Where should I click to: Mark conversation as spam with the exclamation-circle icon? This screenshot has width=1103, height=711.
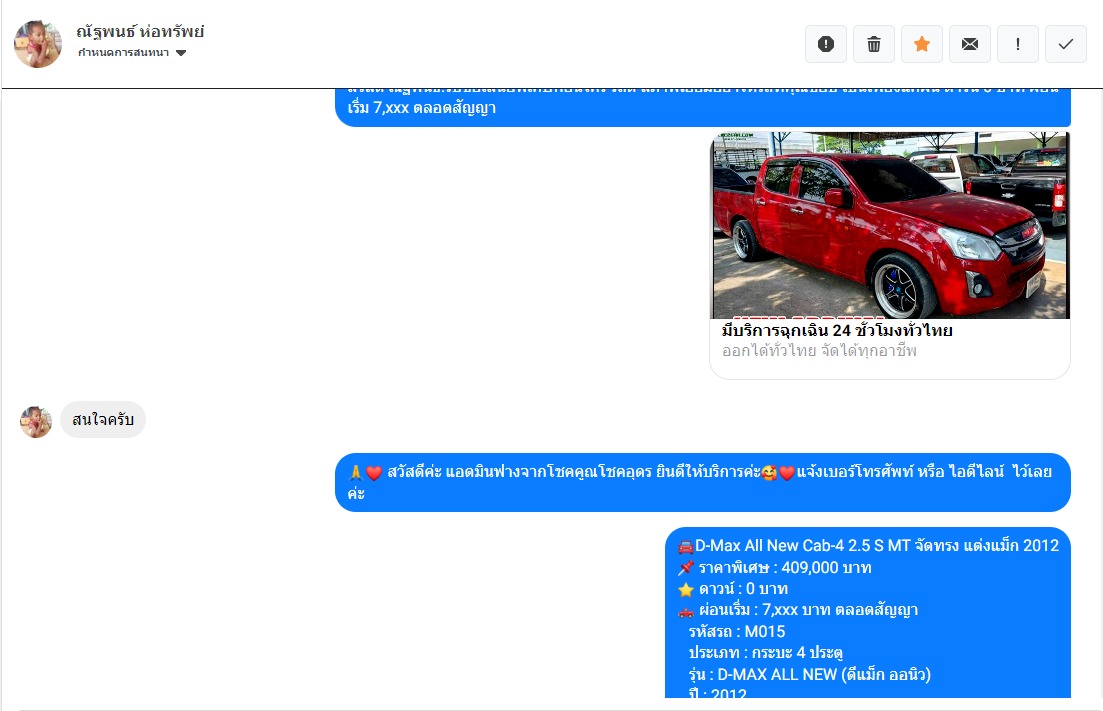click(x=826, y=44)
